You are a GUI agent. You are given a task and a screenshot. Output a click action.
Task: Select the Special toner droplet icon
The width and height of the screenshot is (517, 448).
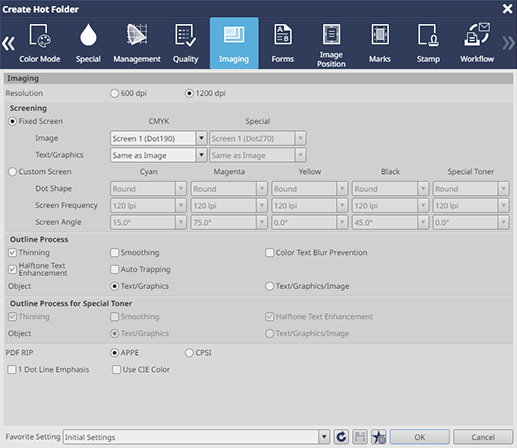click(88, 35)
